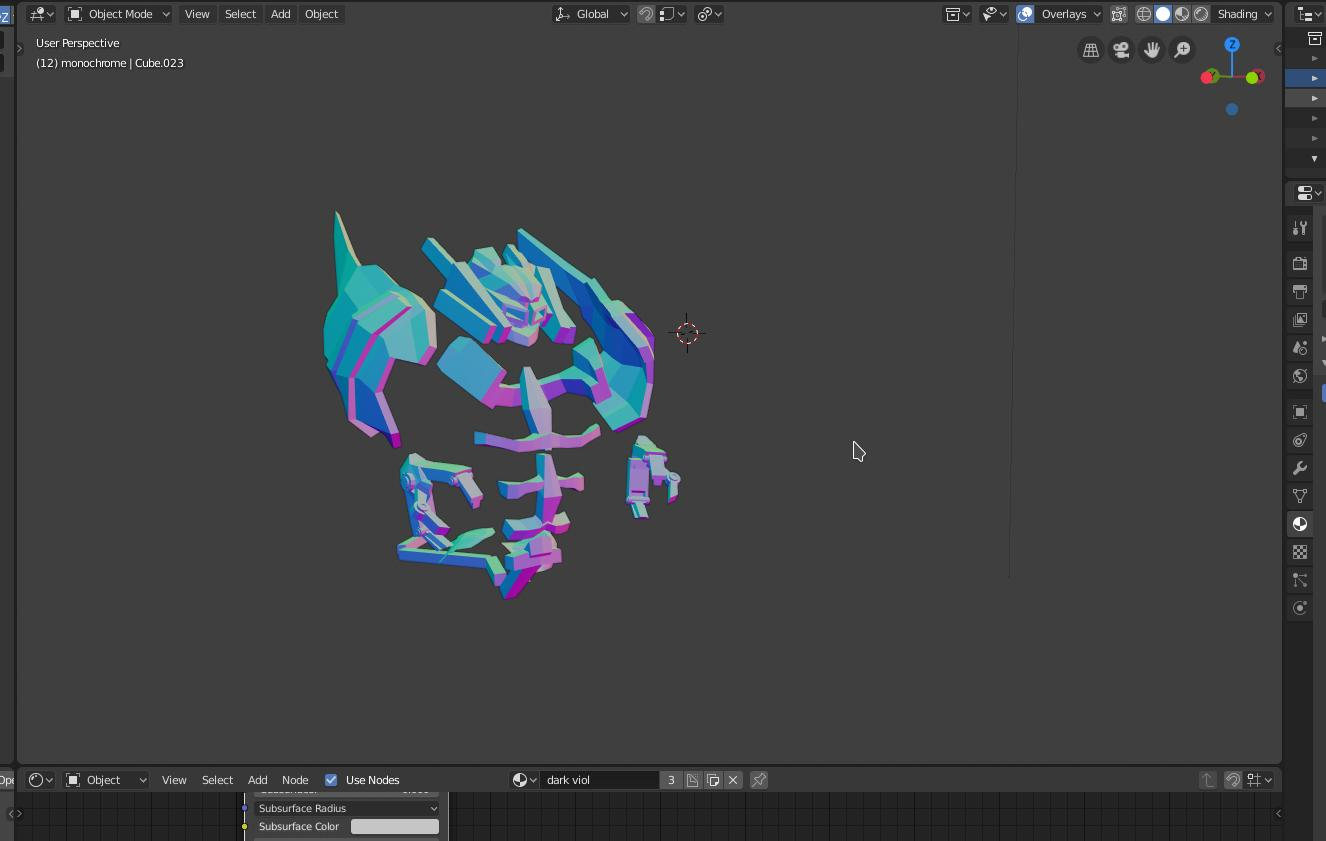Open the object type visibility dropdown
Image resolution: width=1326 pixels, height=841 pixels.
click(x=994, y=14)
